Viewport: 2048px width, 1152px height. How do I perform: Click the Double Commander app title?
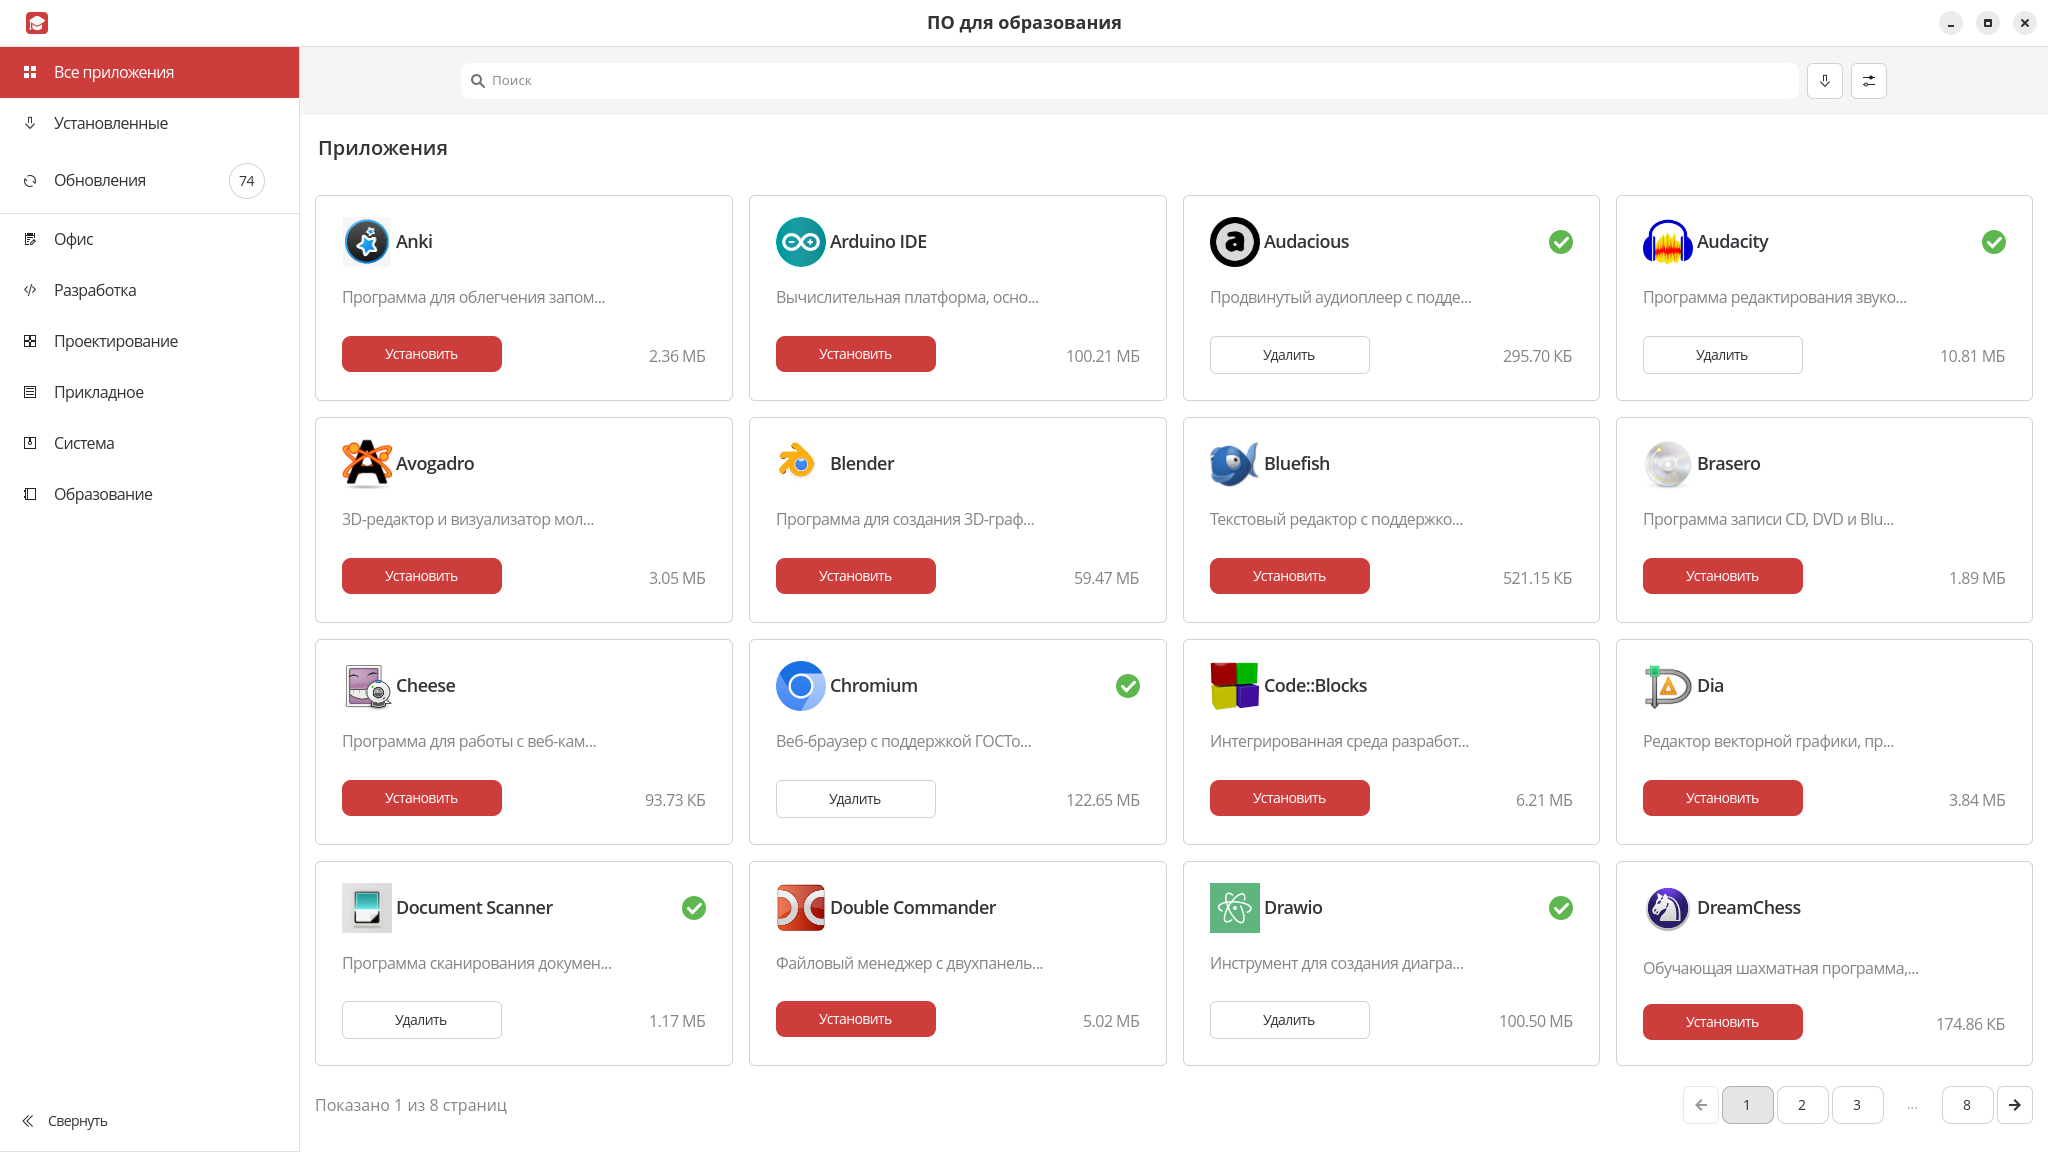point(913,908)
